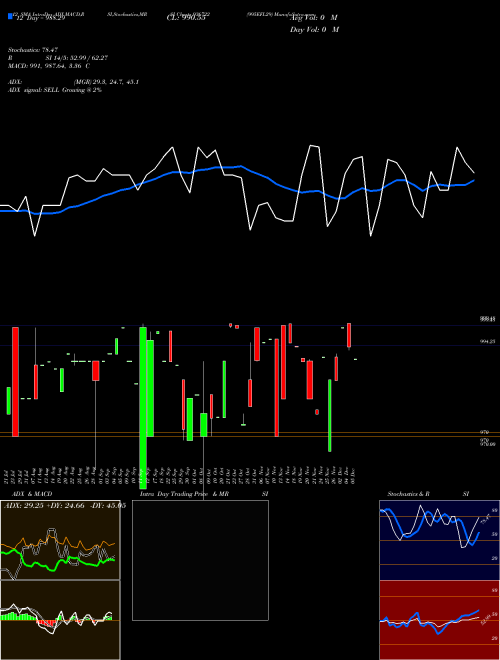Click the tall red candlestick beside the chart's left edge

(15, 382)
